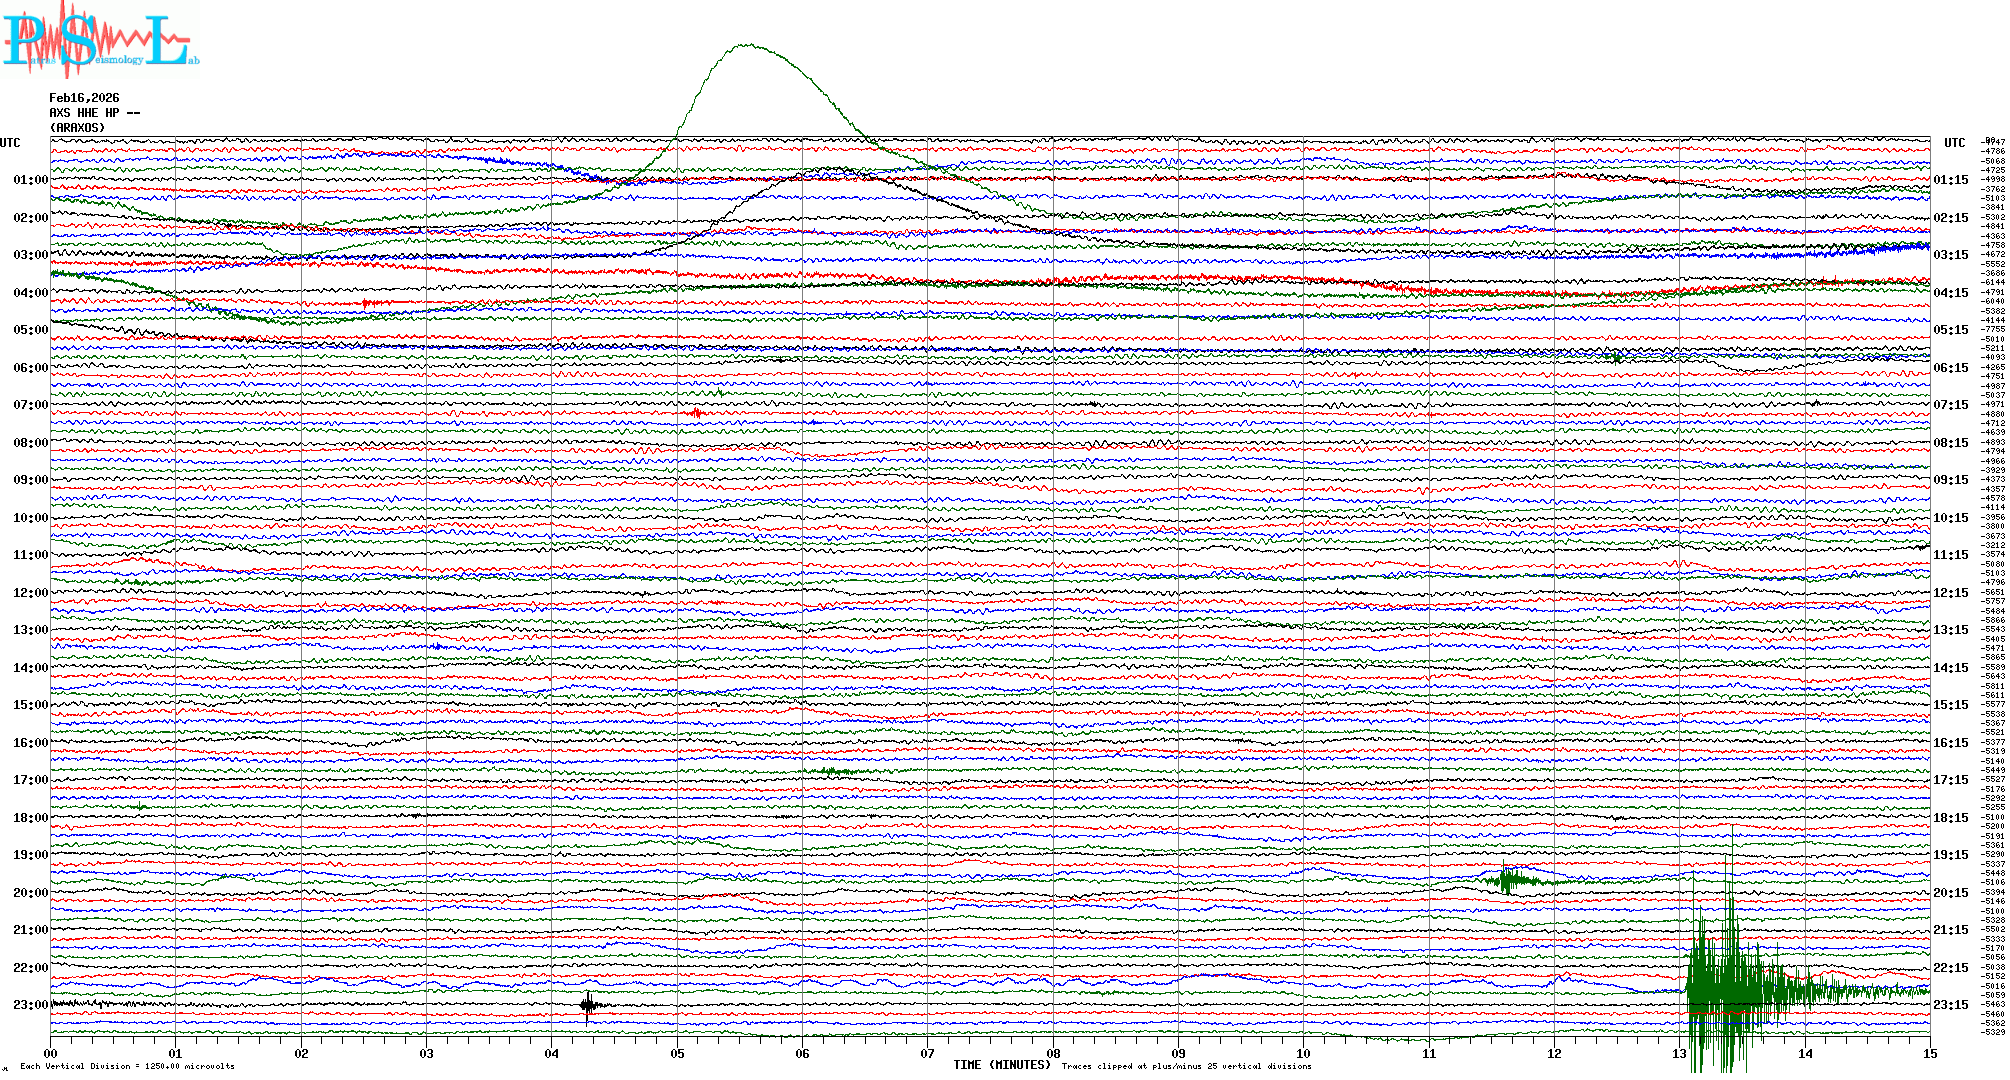Select the 12:00 hour label on left
2010x1080 pixels.
click(x=30, y=593)
